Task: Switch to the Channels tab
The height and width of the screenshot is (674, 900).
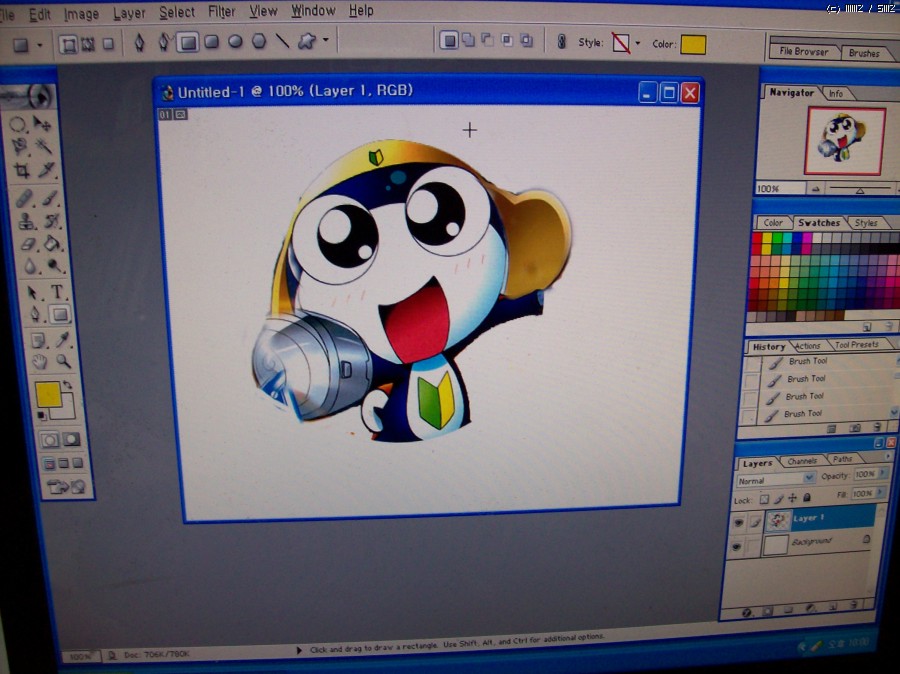Action: click(802, 461)
